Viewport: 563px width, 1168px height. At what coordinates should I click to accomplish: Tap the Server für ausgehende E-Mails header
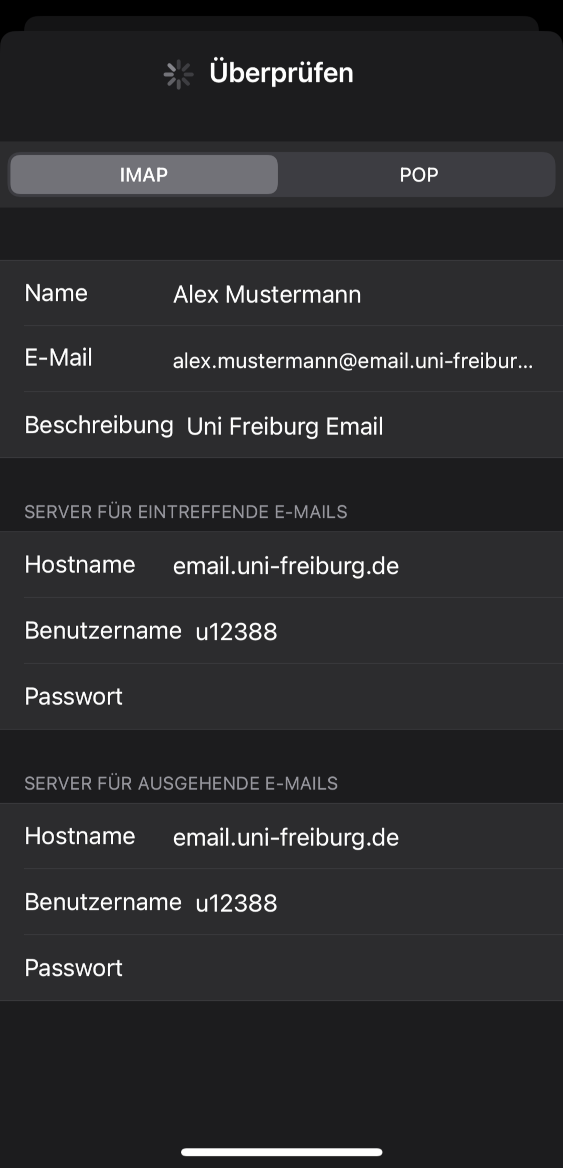(x=181, y=783)
